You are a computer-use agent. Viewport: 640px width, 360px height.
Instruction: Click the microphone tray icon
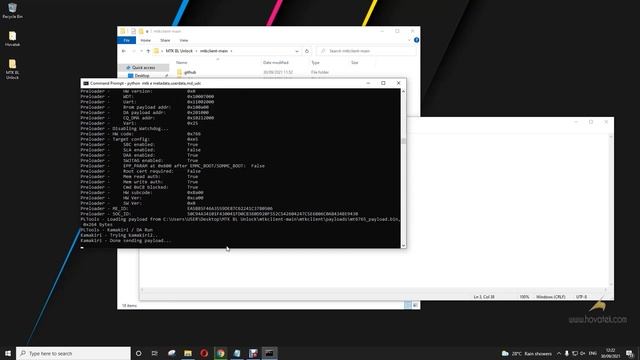pos(567,353)
